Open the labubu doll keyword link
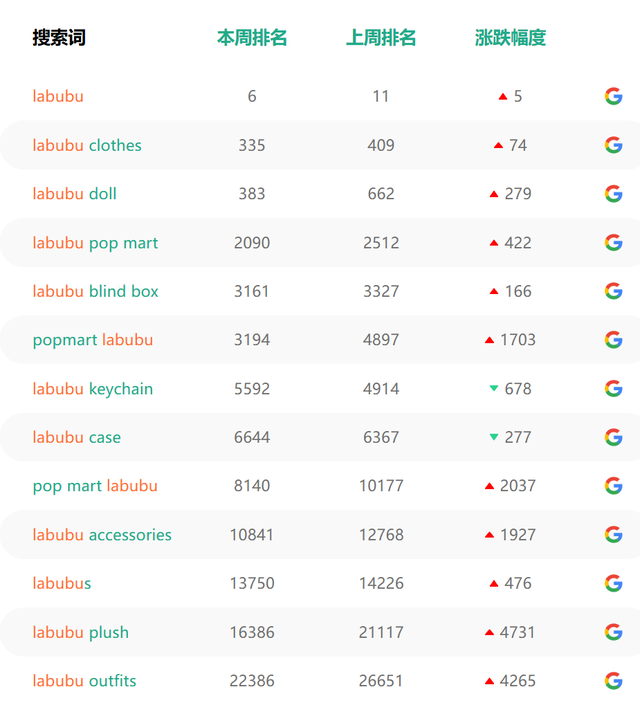This screenshot has height=705, width=640. (x=75, y=194)
